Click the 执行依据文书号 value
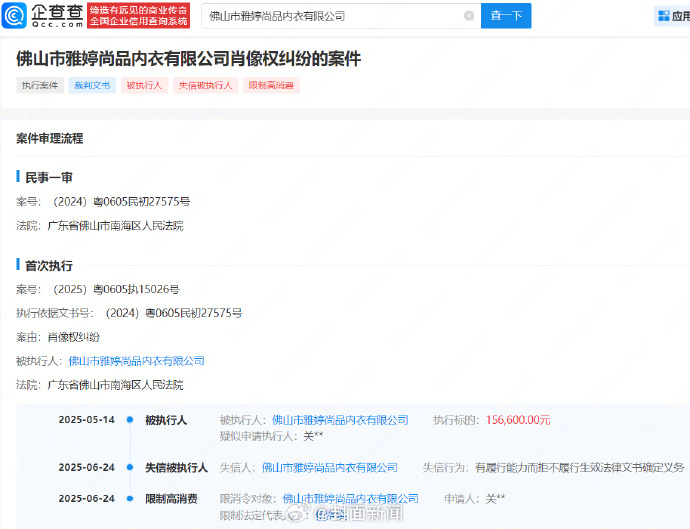690x529 pixels. 174,313
